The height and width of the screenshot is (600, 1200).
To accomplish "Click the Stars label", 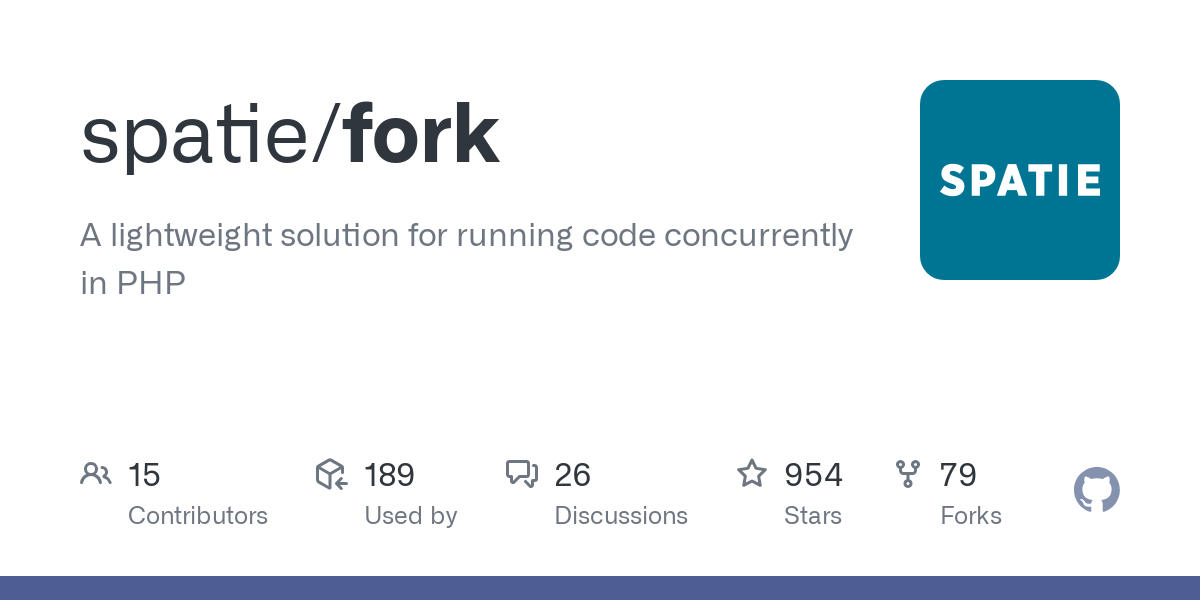I will pyautogui.click(x=813, y=516).
